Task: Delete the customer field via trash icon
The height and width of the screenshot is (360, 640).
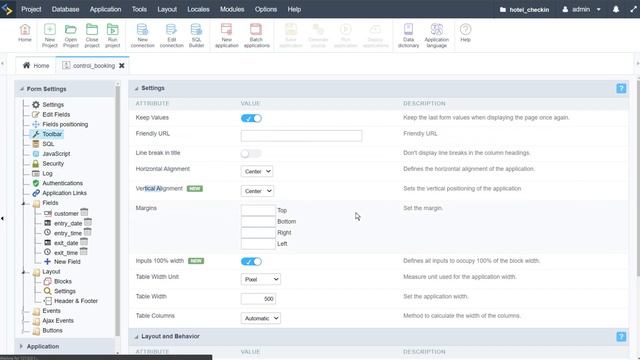Action: pyautogui.click(x=84, y=212)
